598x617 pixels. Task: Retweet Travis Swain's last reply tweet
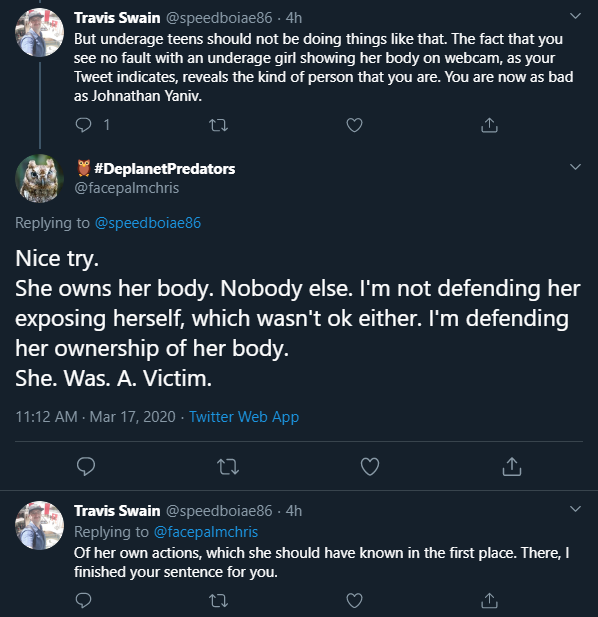[x=218, y=600]
